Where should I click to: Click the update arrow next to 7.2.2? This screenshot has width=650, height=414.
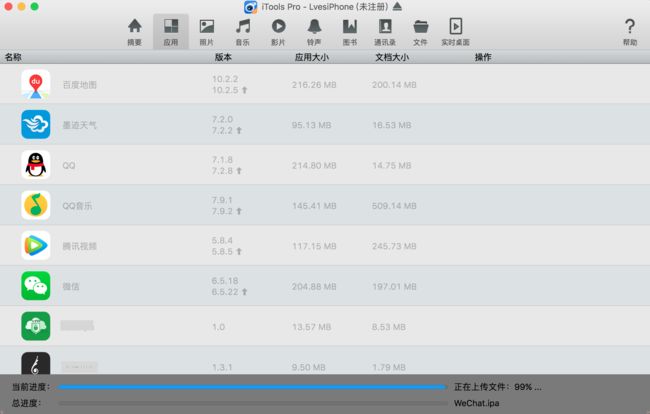tap(239, 131)
